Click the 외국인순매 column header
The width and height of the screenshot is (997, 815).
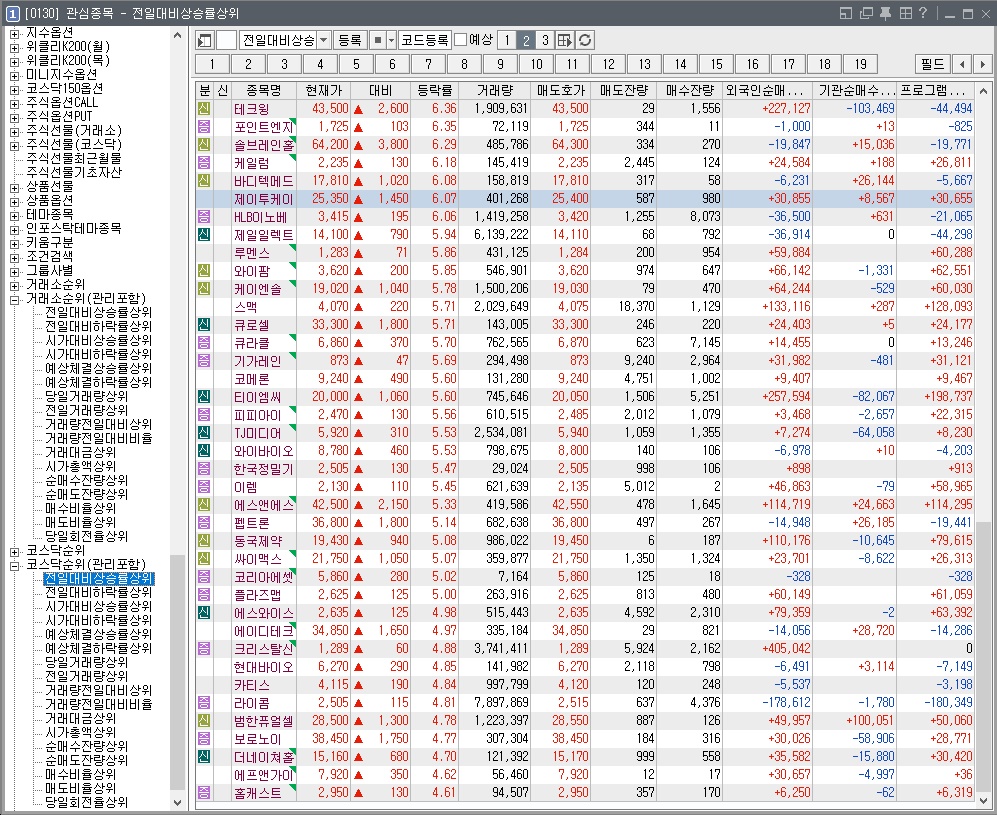[x=765, y=90]
